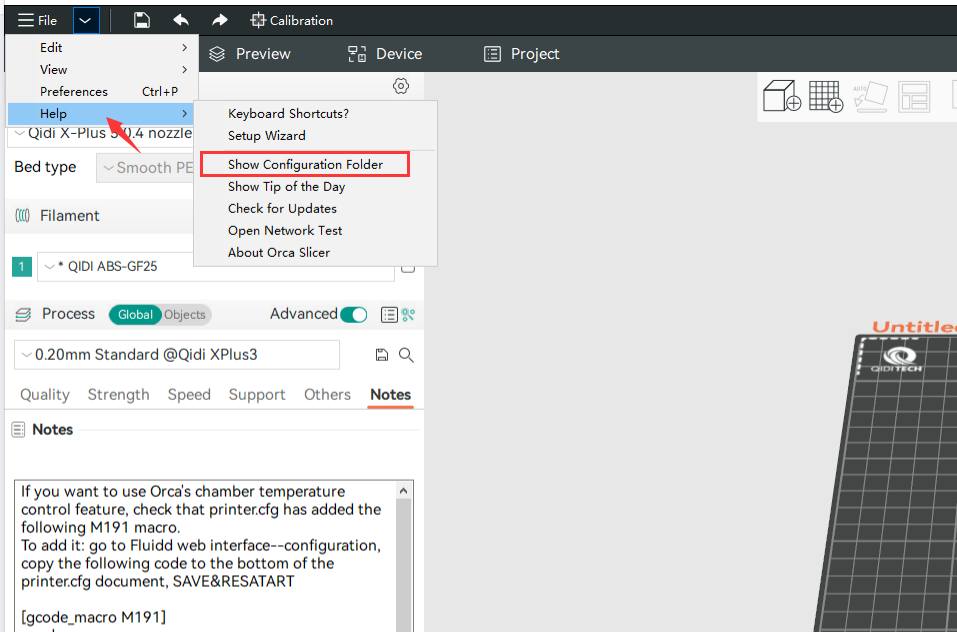957x632 pixels.
Task: Toggle the Advanced mode switch
Action: (x=354, y=314)
